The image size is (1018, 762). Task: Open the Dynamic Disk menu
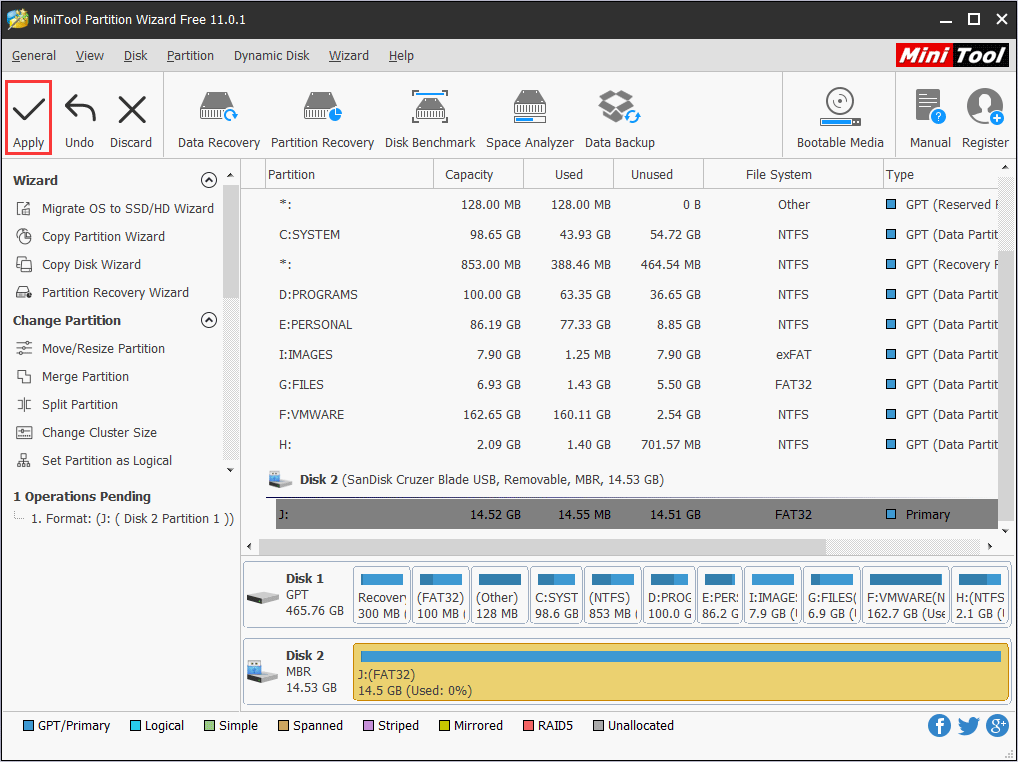pos(272,56)
